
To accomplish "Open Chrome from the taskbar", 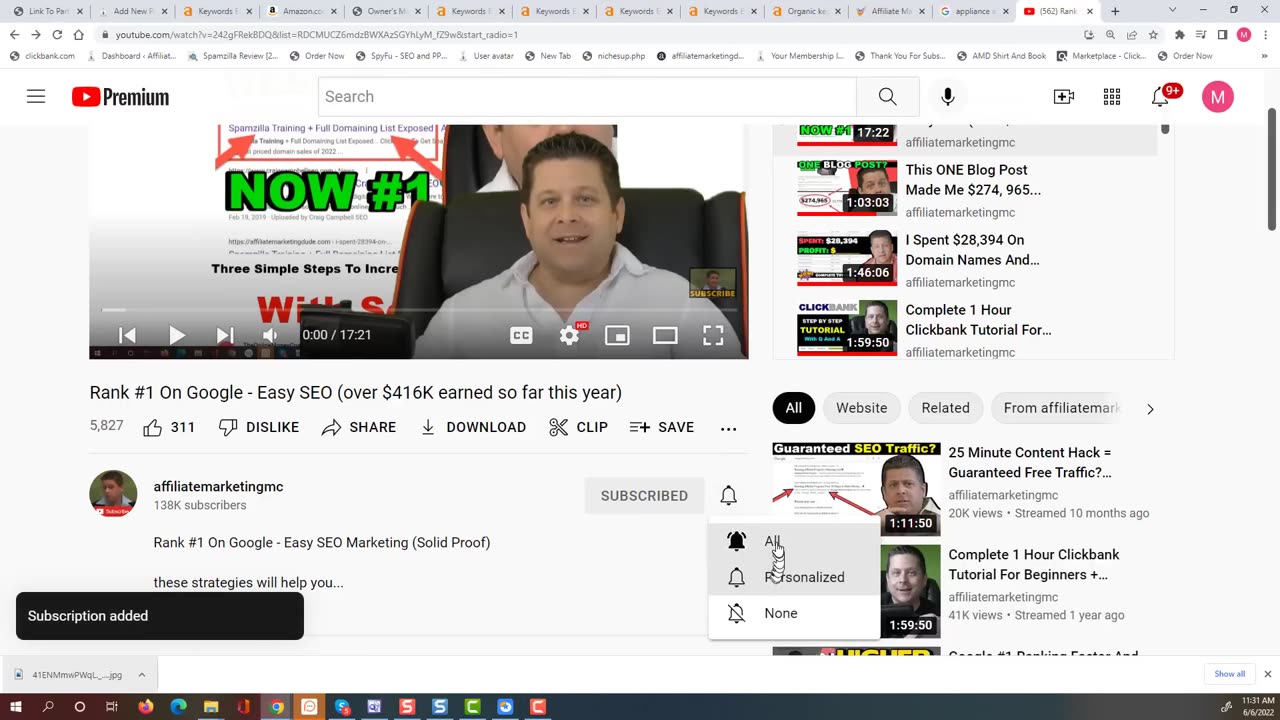I will pyautogui.click(x=277, y=707).
